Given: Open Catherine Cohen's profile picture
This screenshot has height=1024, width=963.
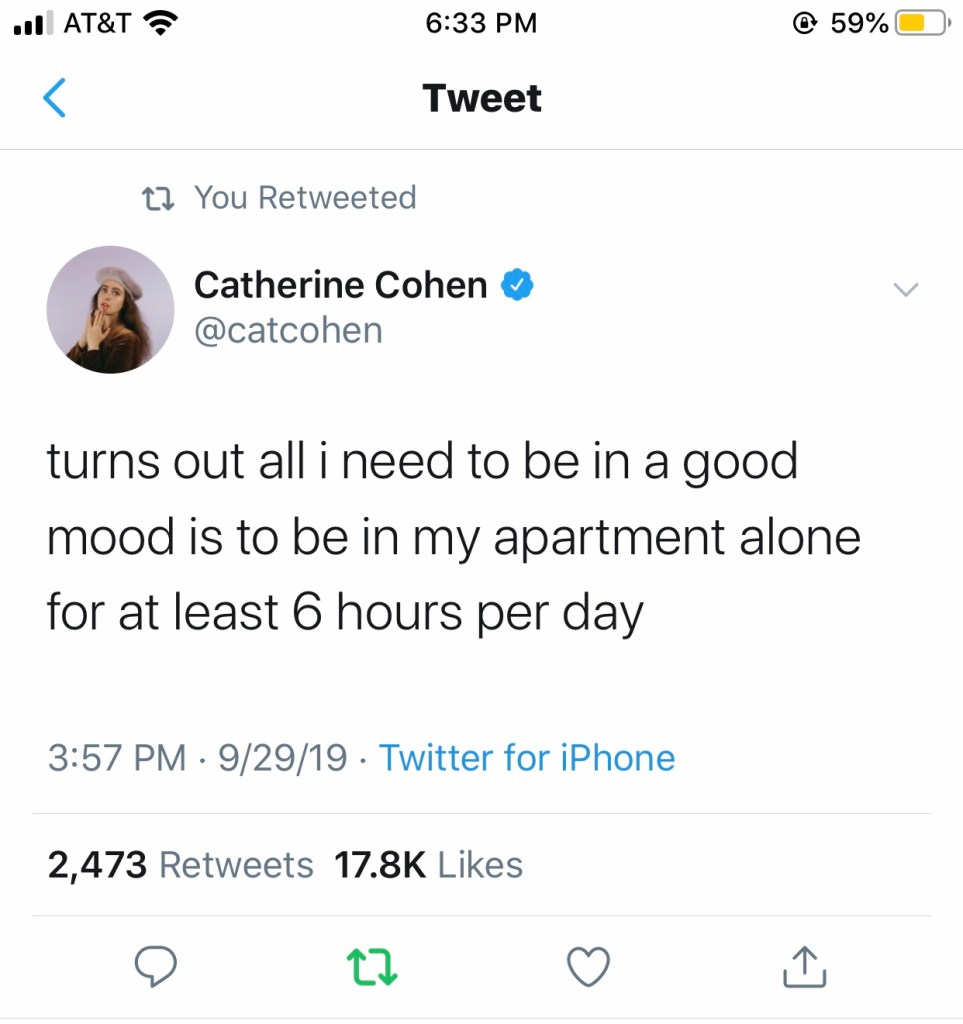Looking at the screenshot, I should point(110,309).
